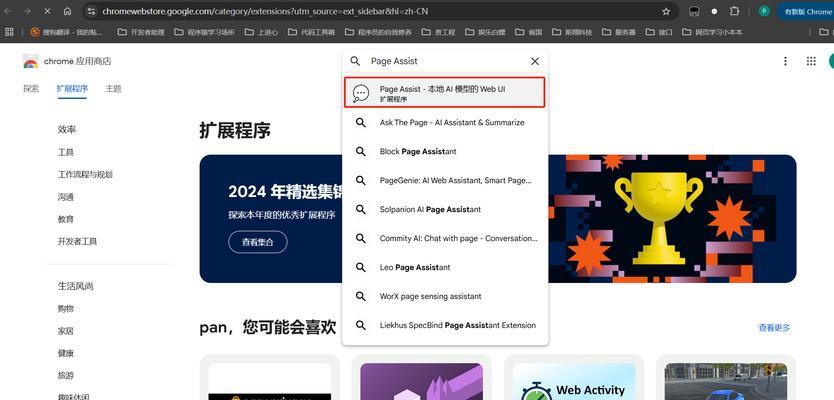The width and height of the screenshot is (834, 400).
Task: Select suggestion Commity AI Chat with page
Action: tap(445, 238)
